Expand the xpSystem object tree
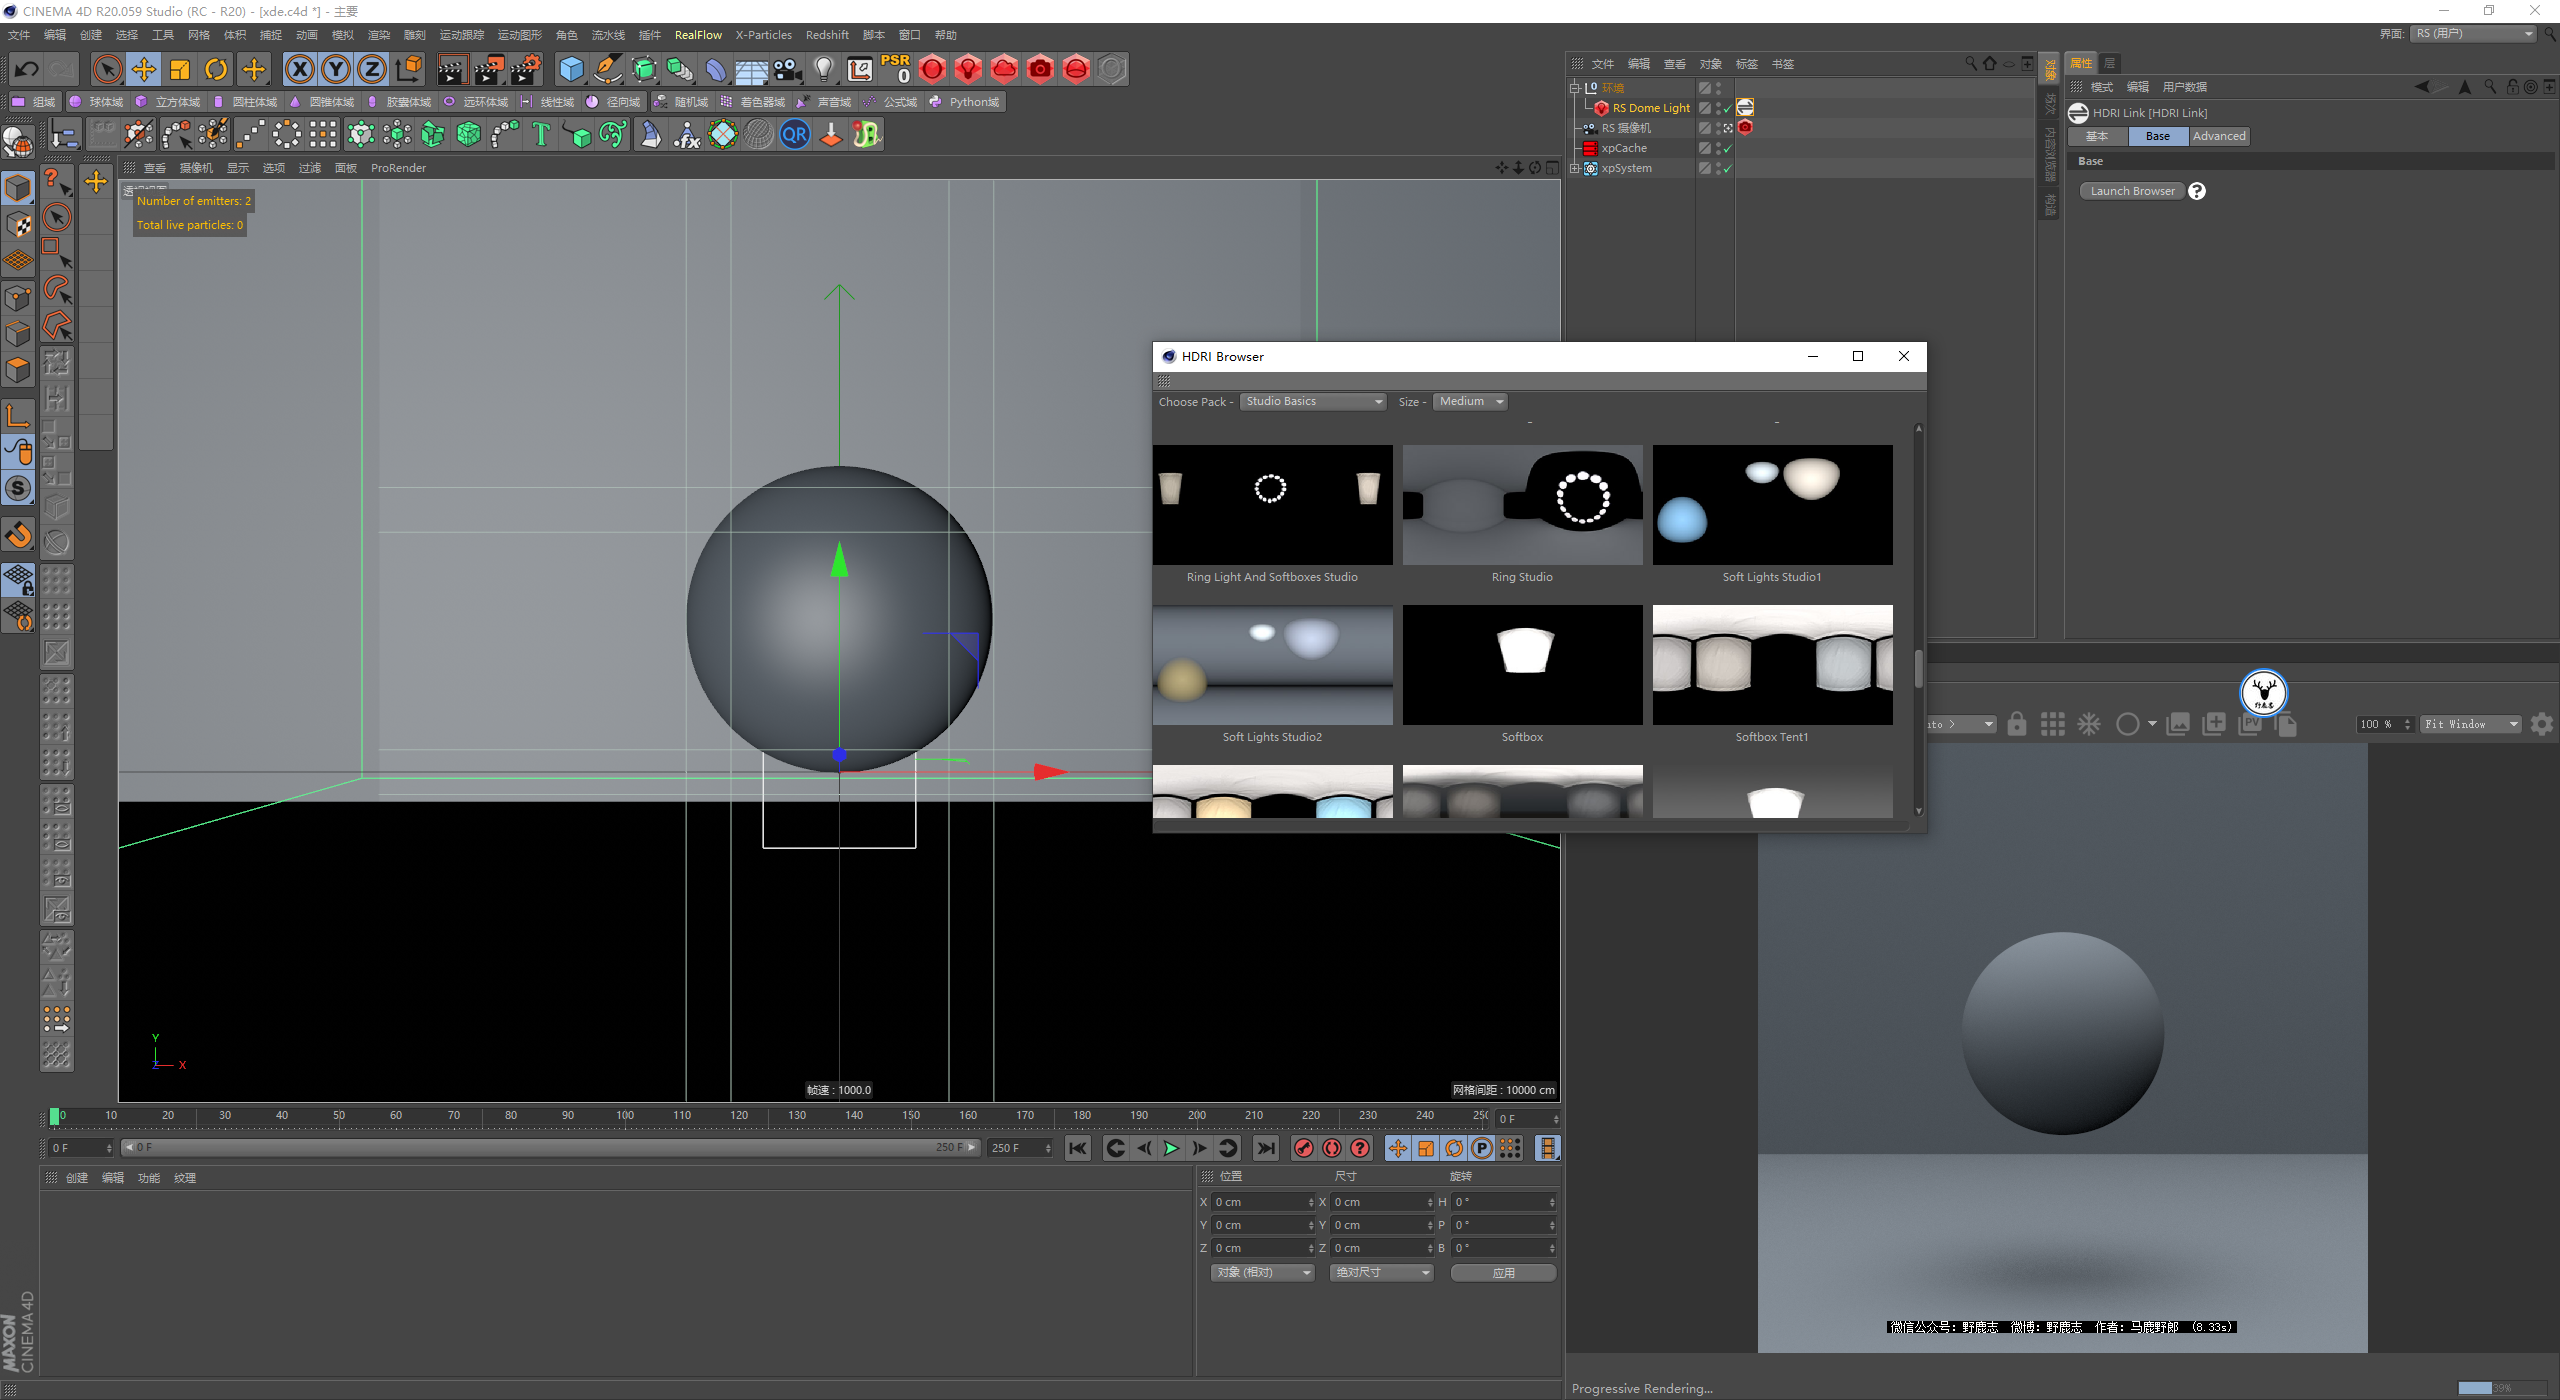The width and height of the screenshot is (2560, 1400). pyautogui.click(x=1575, y=168)
